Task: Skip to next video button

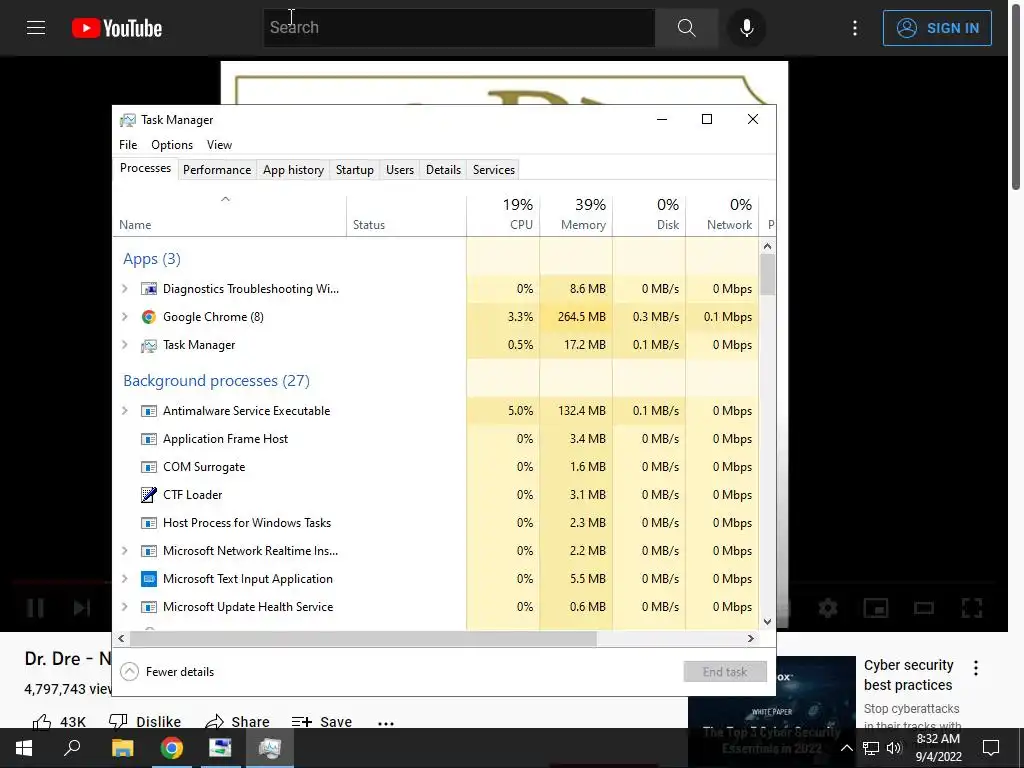Action: tap(82, 608)
